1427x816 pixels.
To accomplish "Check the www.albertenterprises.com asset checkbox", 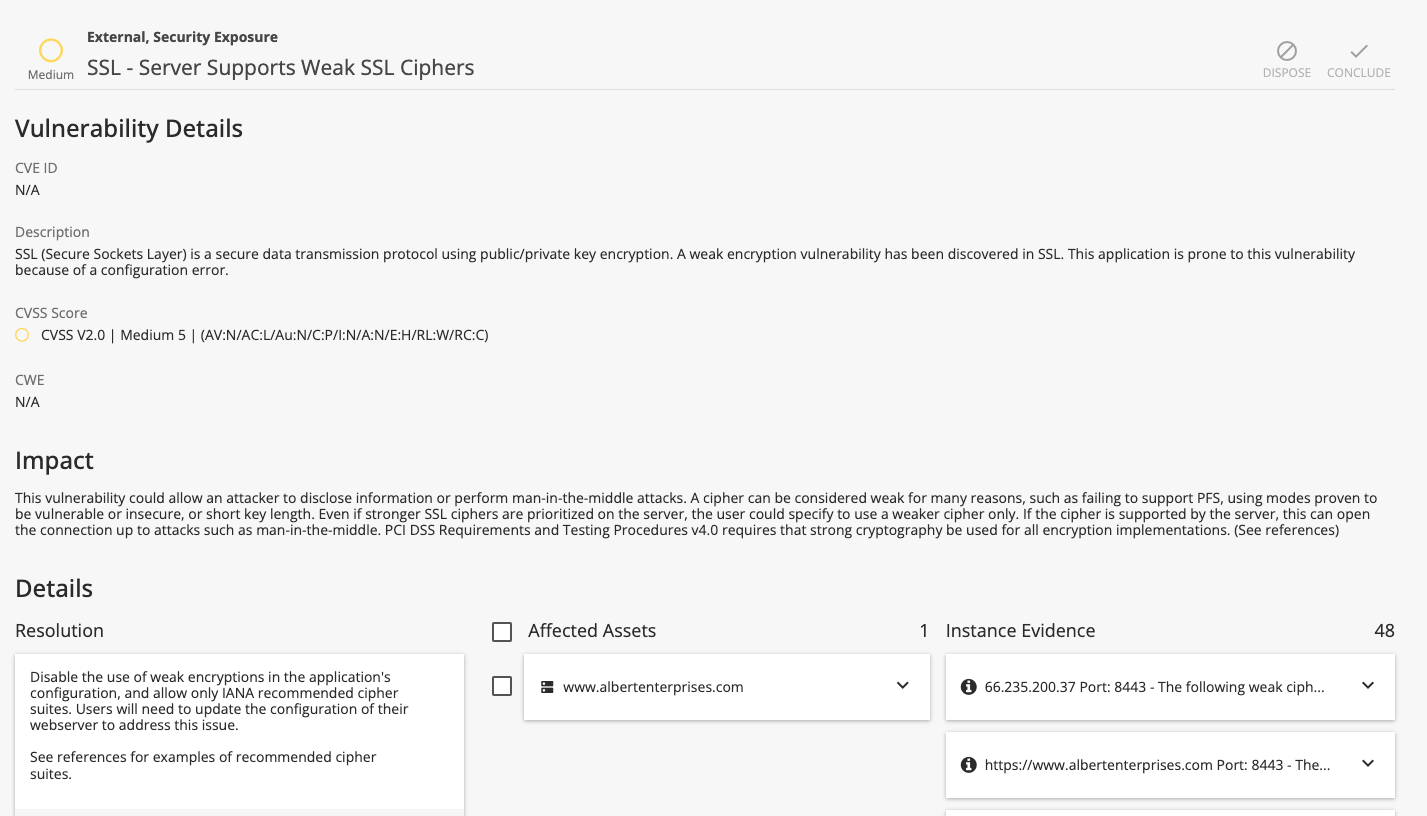I will pyautogui.click(x=502, y=686).
